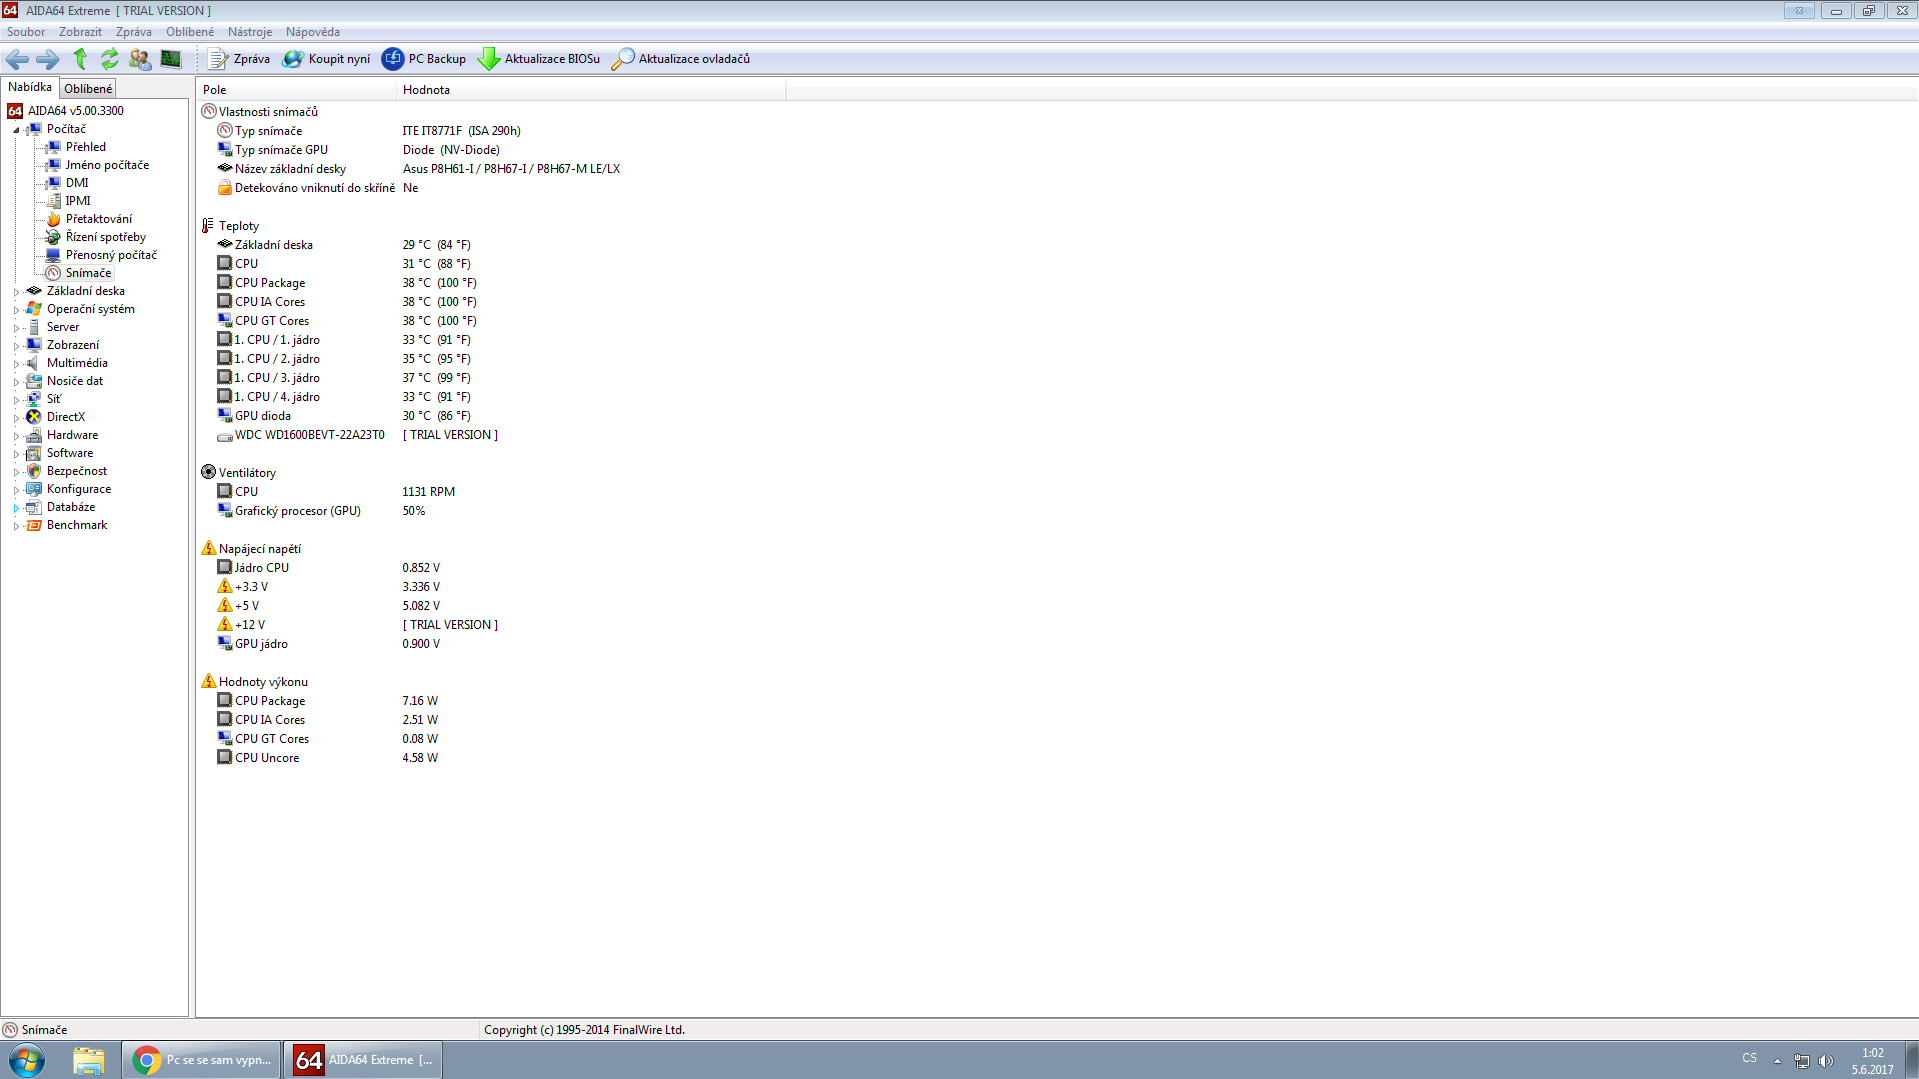Go up one level with green arrow
This screenshot has height=1079, width=1919.
(80, 59)
